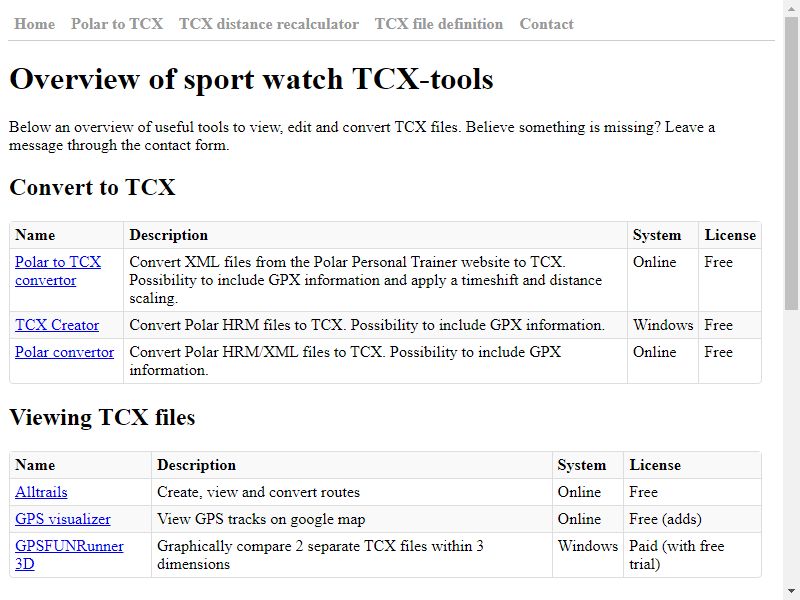Click the 'Convert Polar HRM/XML files' description

[x=345, y=361]
